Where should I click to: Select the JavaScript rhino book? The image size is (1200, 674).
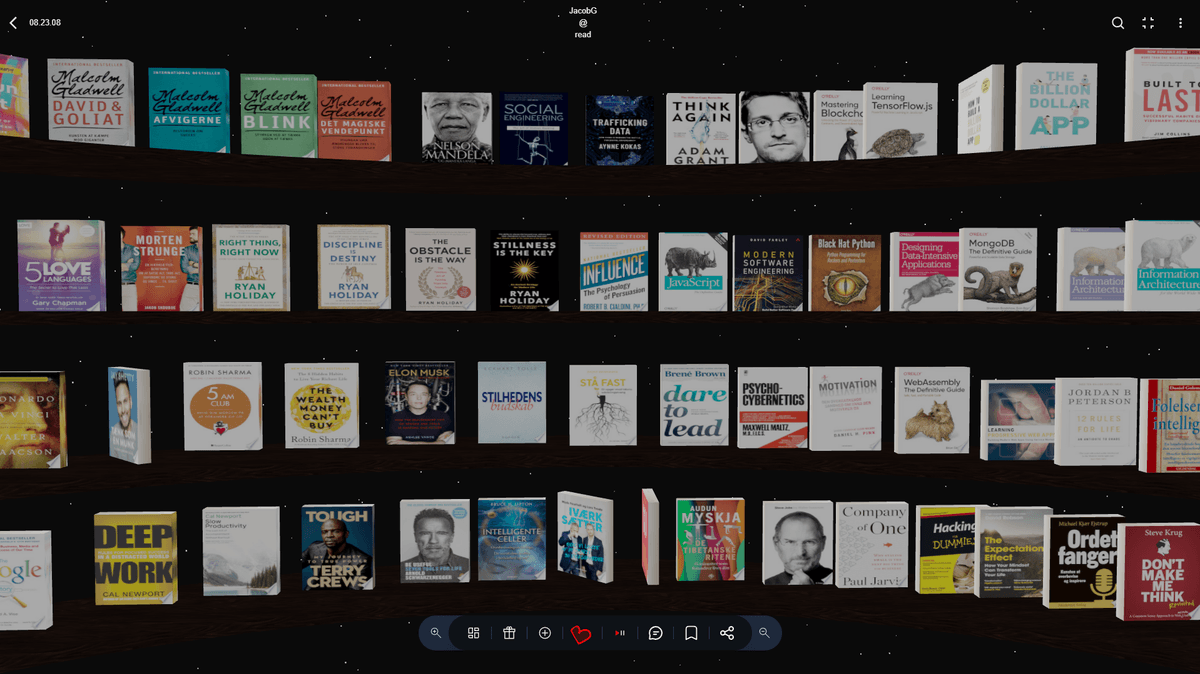(x=693, y=272)
